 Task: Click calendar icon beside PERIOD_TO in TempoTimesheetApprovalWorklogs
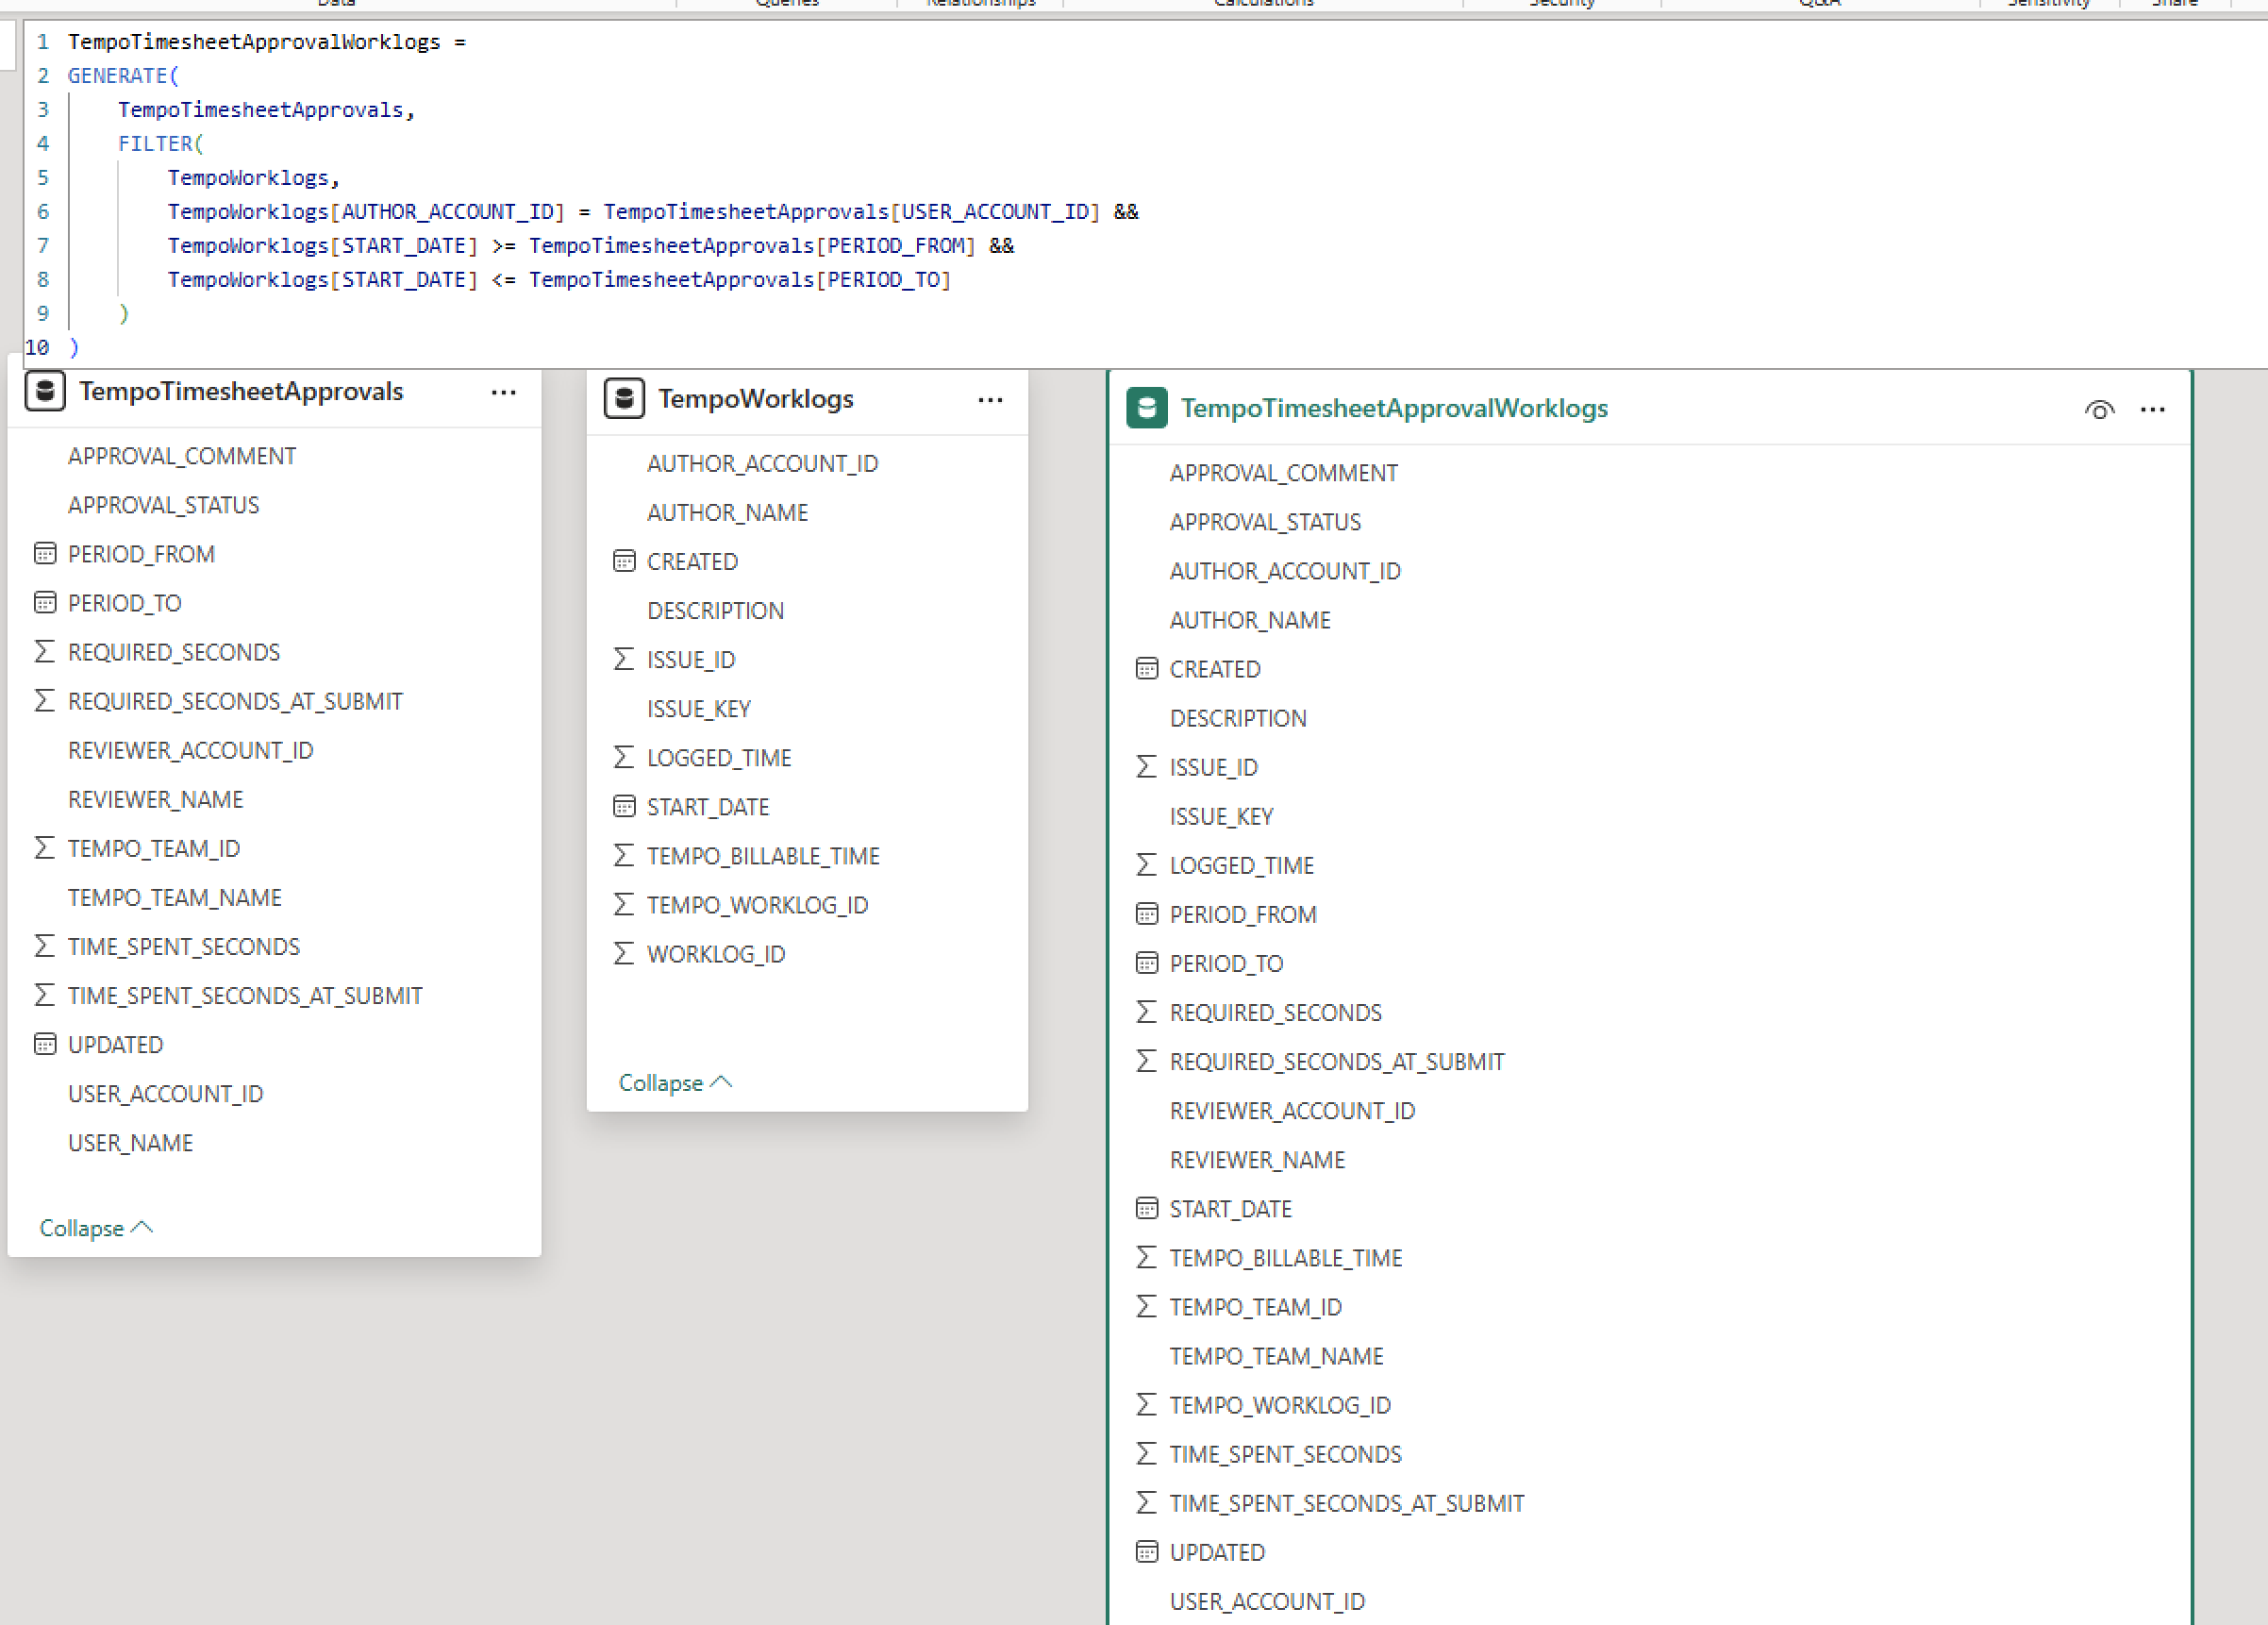coord(1147,962)
